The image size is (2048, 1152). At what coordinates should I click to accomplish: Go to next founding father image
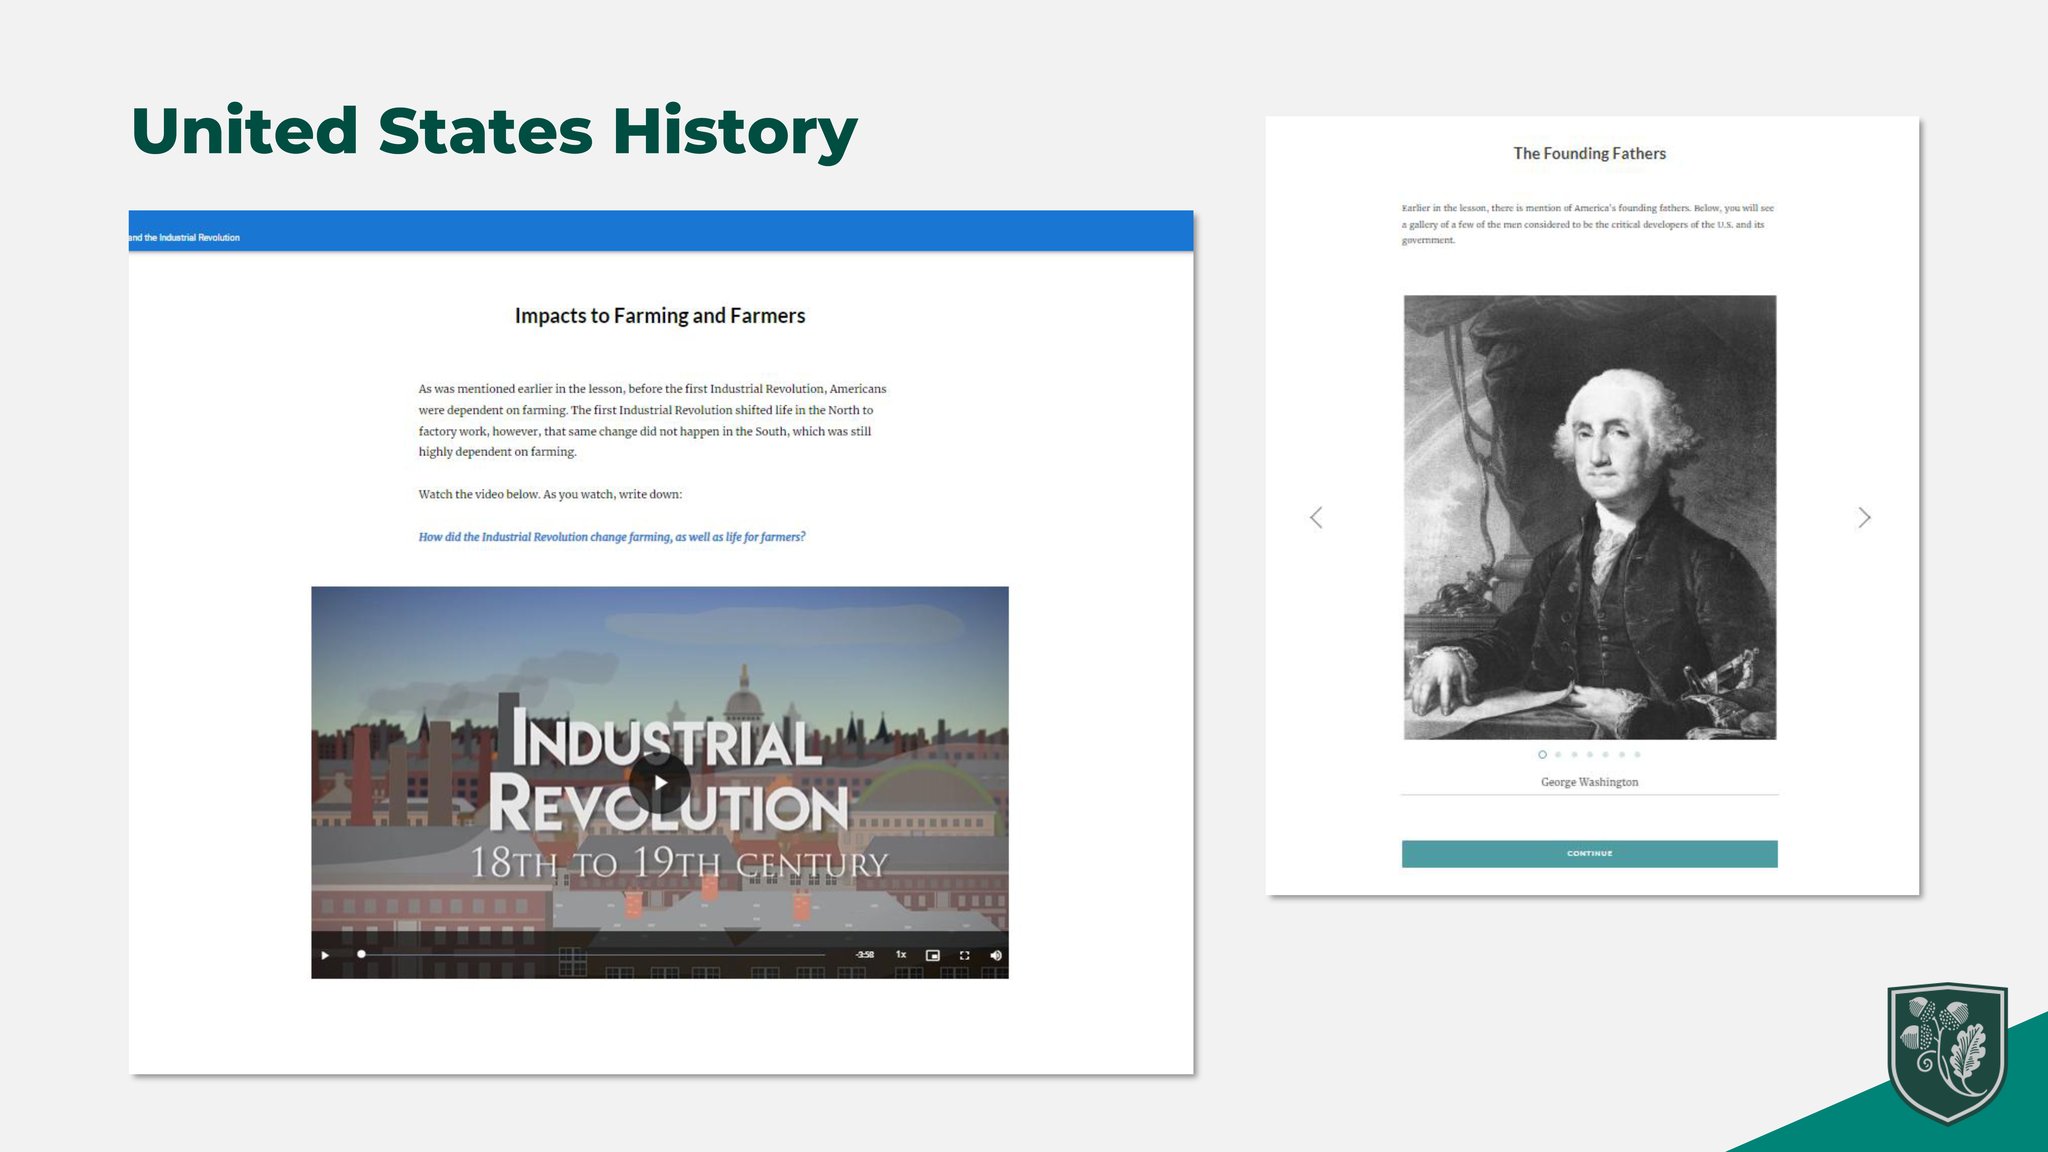tap(1863, 517)
